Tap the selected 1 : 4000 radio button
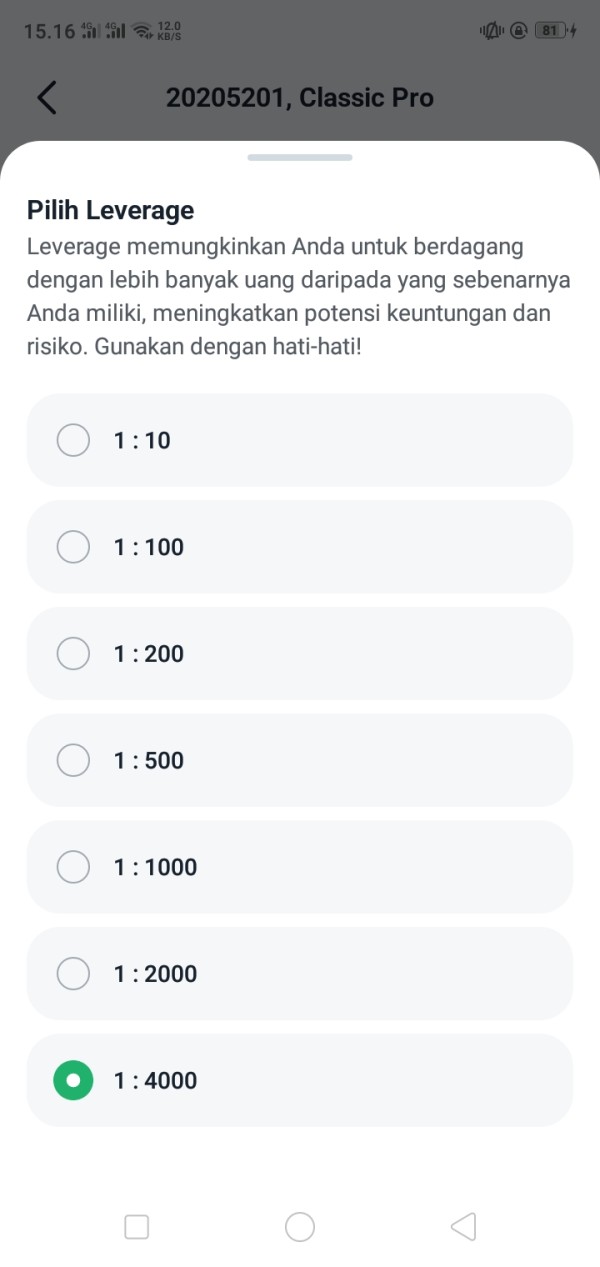Viewport: 600px width, 1267px height. (x=73, y=1081)
